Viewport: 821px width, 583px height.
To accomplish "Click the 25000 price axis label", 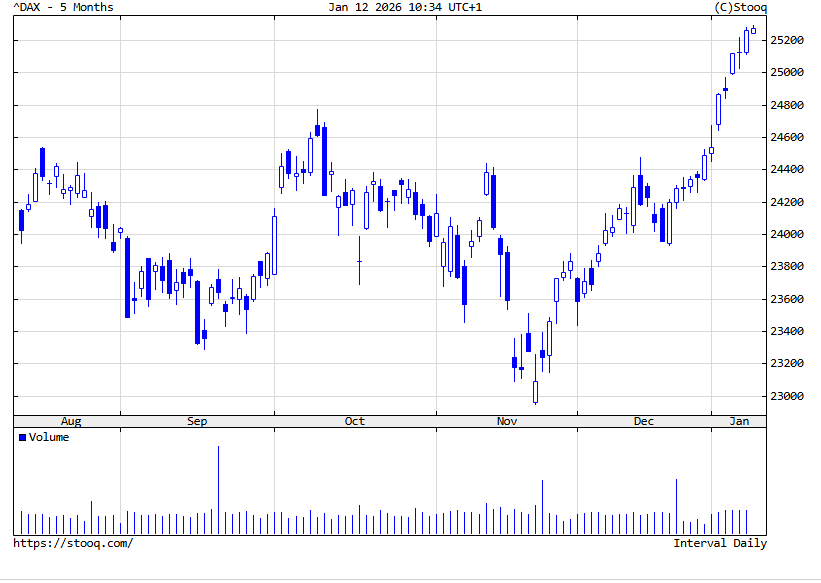I will coord(786,72).
